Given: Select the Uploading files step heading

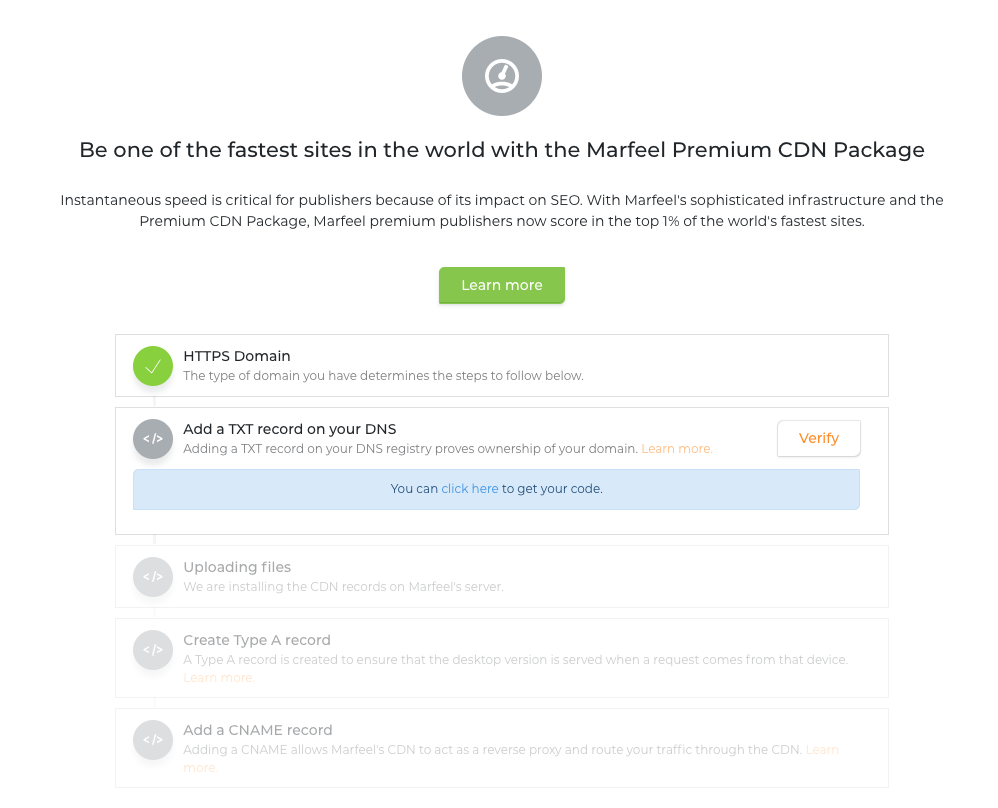Looking at the screenshot, I should (x=237, y=567).
